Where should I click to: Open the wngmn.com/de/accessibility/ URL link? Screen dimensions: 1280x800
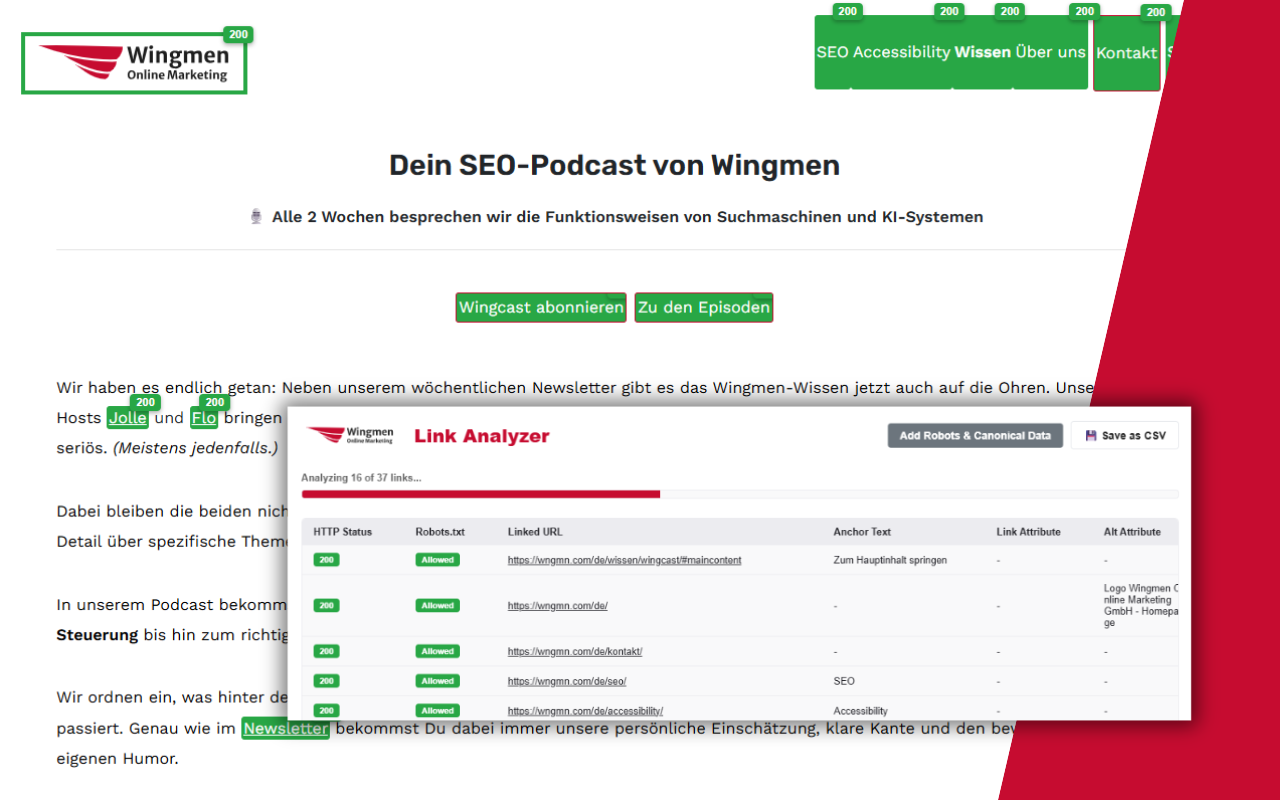pyautogui.click(x=586, y=711)
